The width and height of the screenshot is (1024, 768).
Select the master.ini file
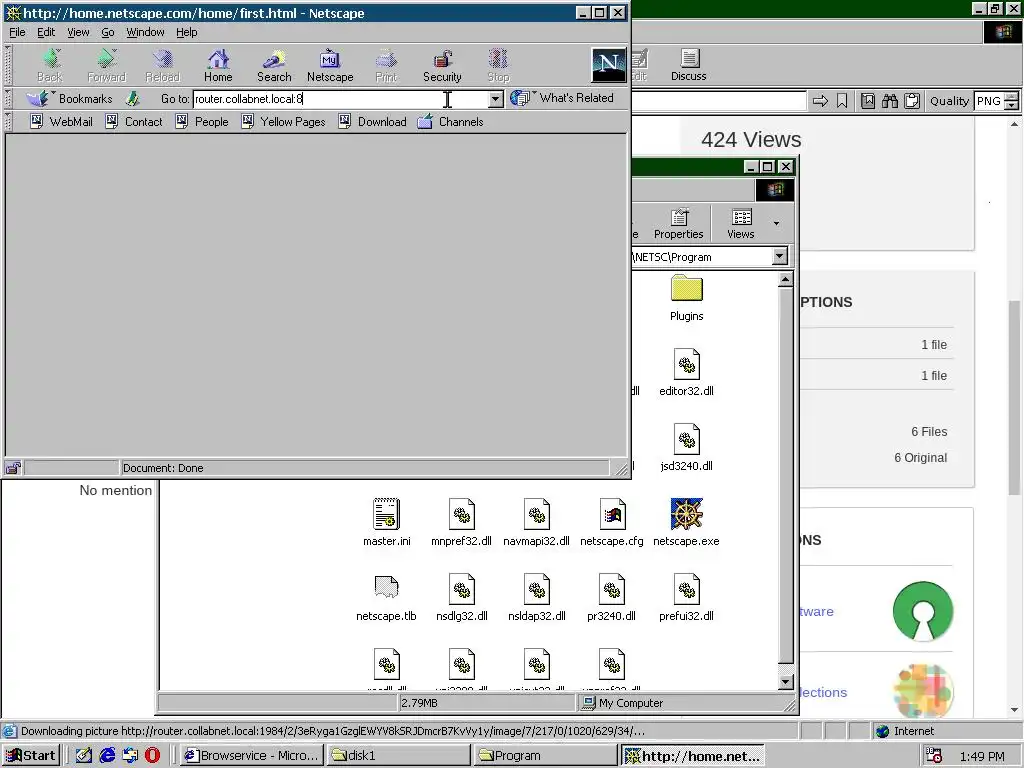[x=387, y=523]
